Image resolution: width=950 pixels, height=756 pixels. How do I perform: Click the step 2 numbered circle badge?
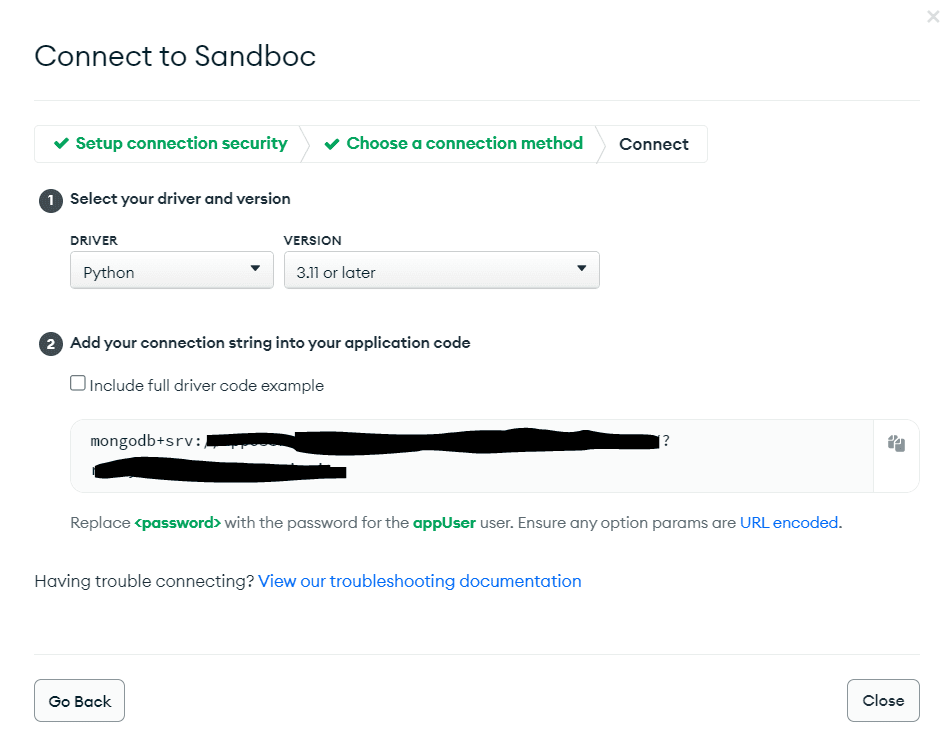point(50,343)
